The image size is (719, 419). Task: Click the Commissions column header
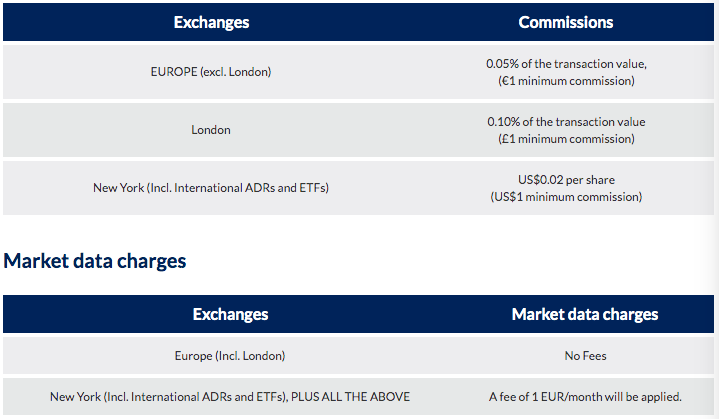pyautogui.click(x=566, y=22)
